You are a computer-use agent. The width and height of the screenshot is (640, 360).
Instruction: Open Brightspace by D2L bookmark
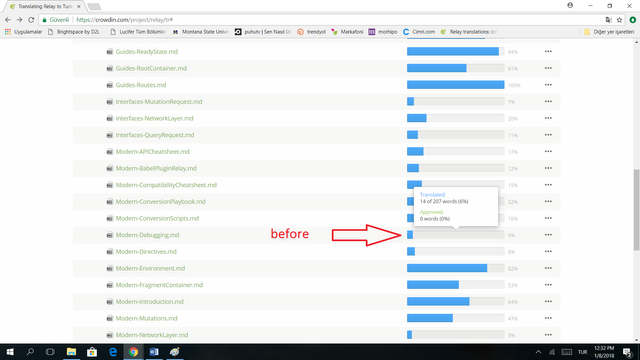[x=75, y=32]
